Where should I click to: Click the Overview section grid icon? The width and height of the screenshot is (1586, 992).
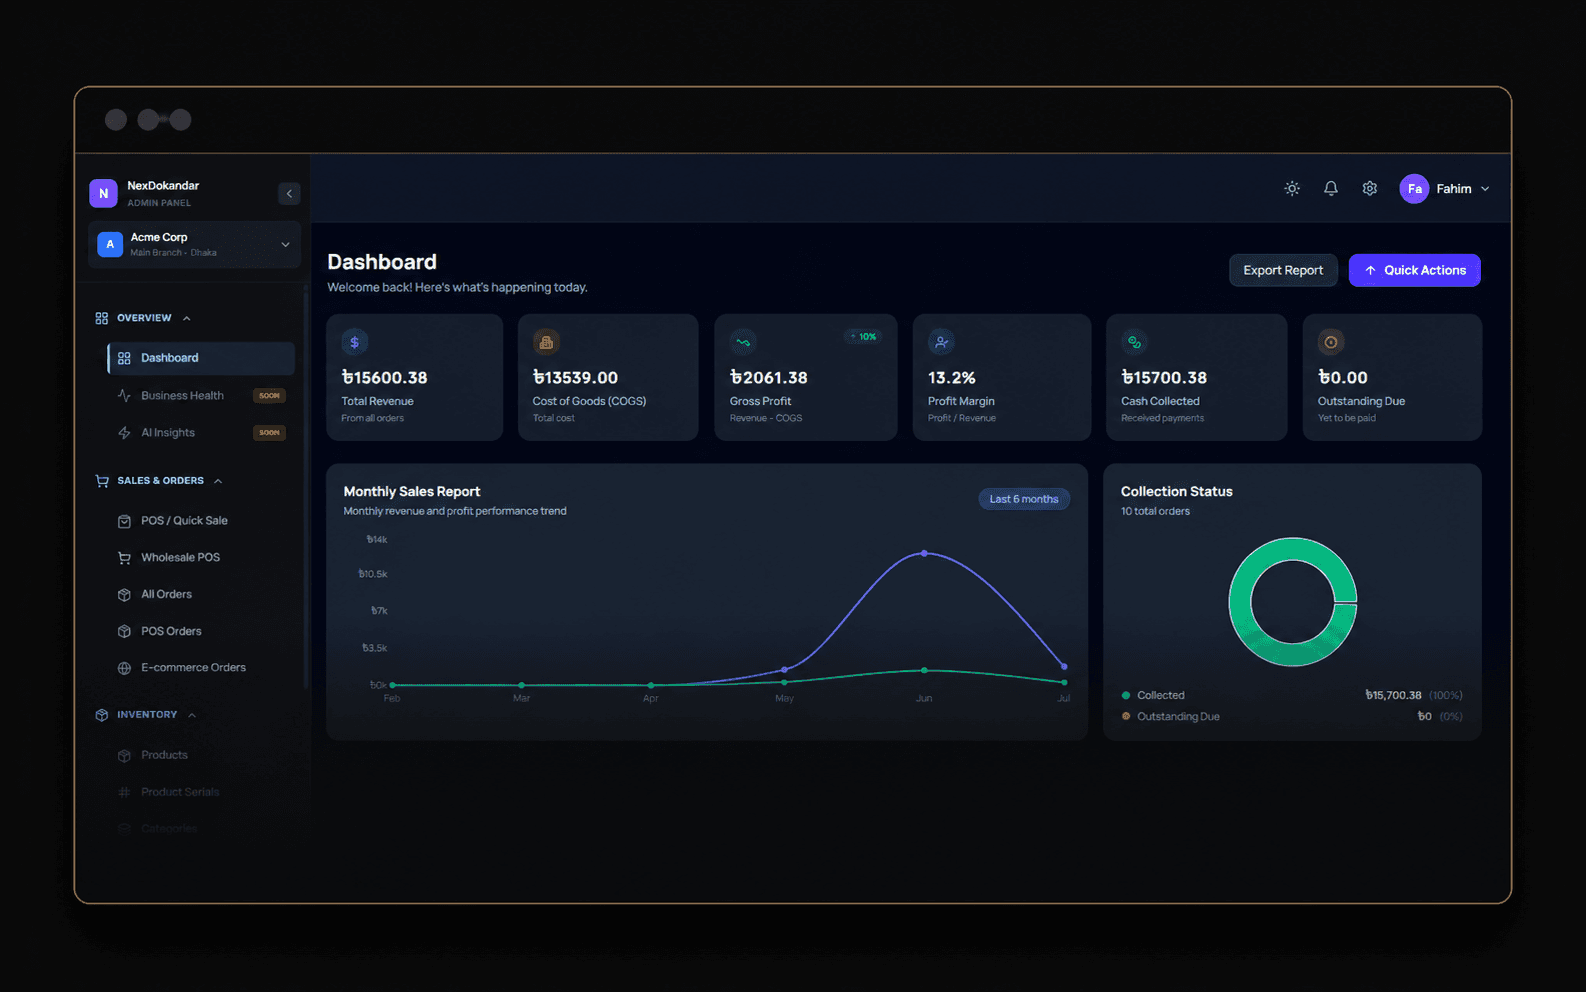[101, 318]
